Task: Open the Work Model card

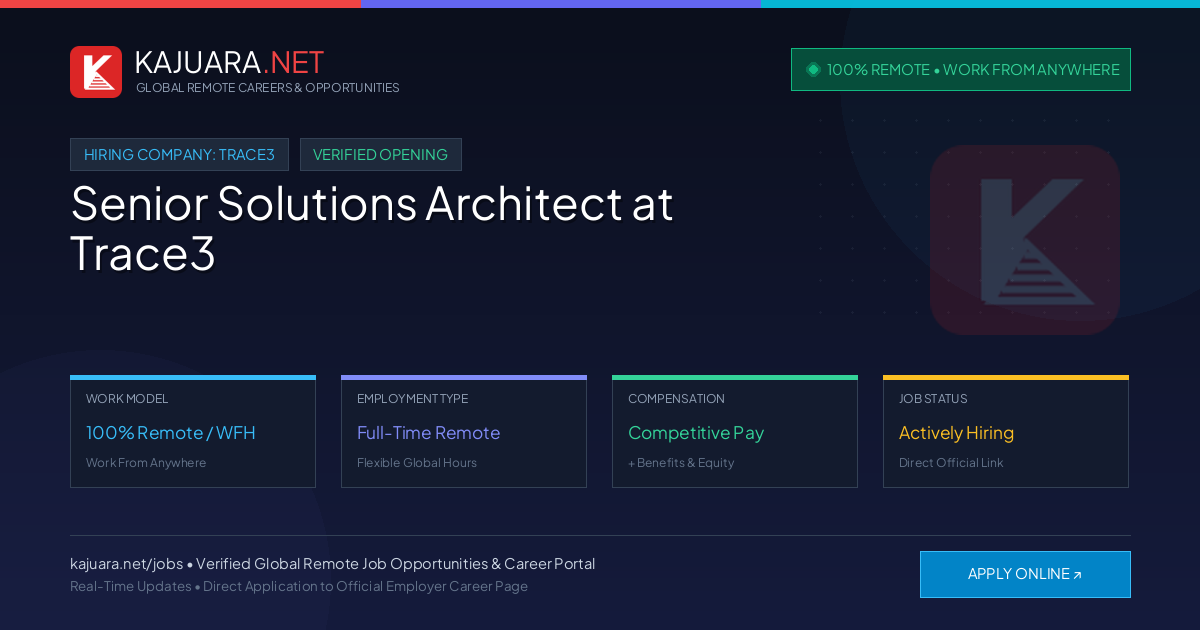Action: click(x=193, y=432)
